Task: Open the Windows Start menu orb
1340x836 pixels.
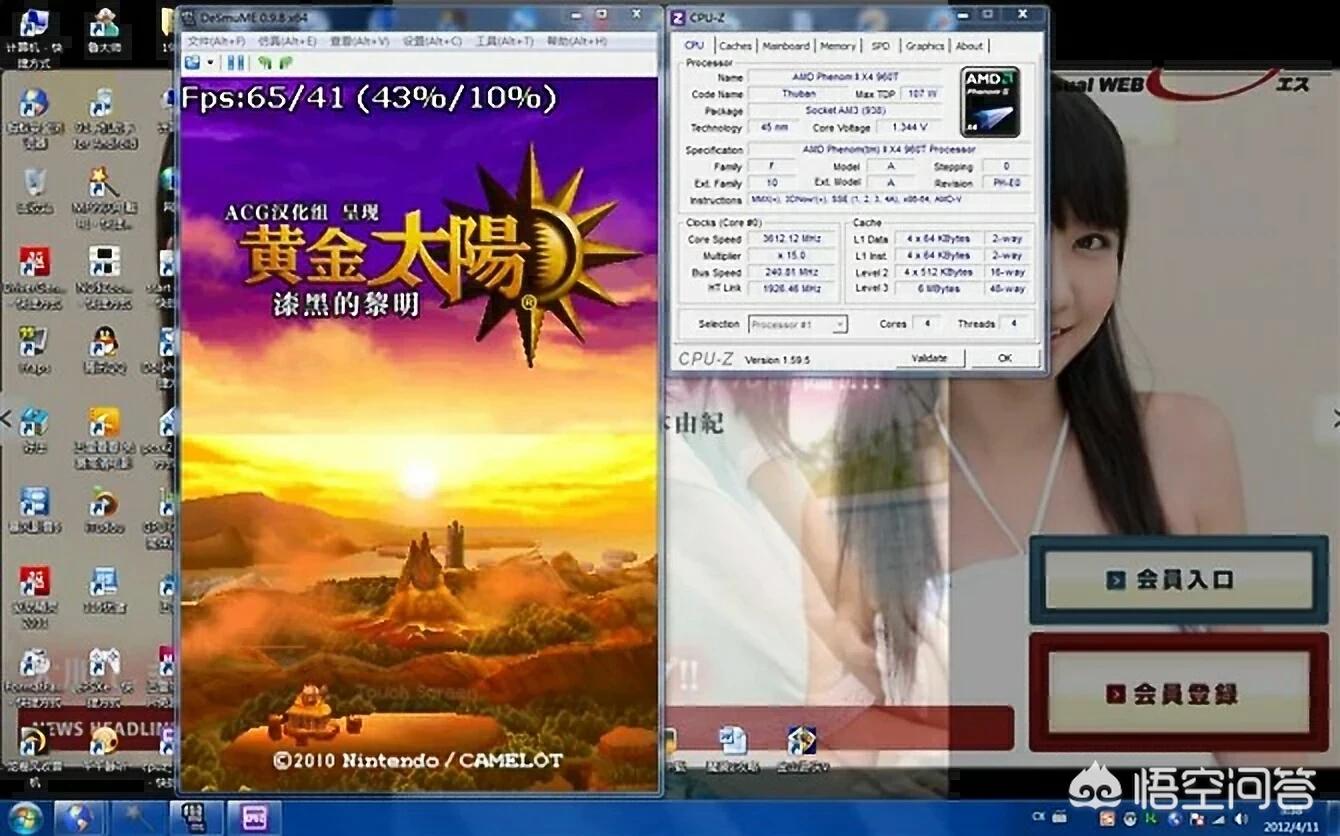Action: point(24,817)
